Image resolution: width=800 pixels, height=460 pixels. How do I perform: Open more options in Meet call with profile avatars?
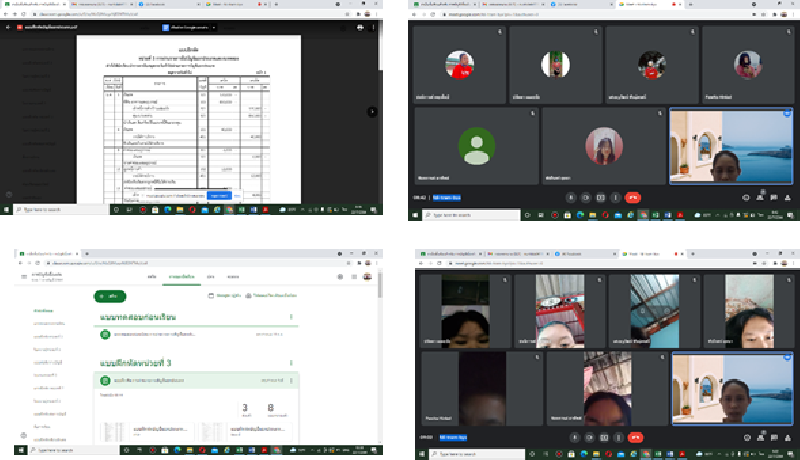click(x=614, y=198)
